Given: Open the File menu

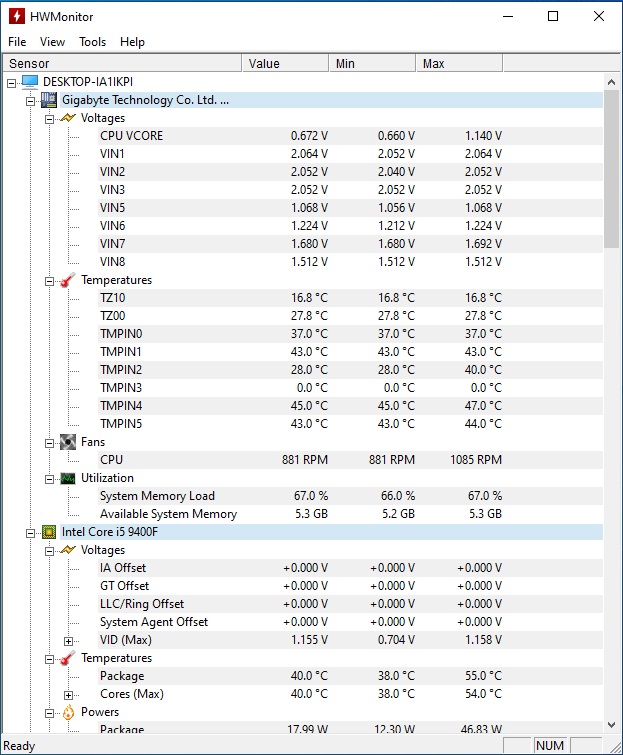Looking at the screenshot, I should click(x=17, y=42).
